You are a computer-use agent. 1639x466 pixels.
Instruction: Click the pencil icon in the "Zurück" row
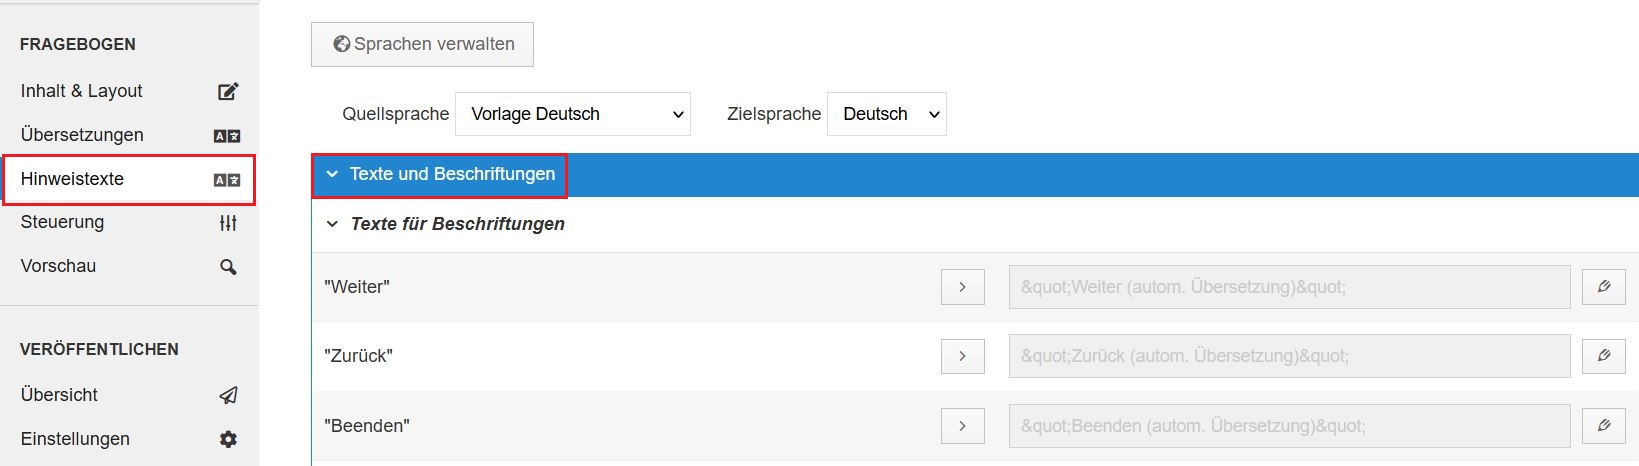1604,356
